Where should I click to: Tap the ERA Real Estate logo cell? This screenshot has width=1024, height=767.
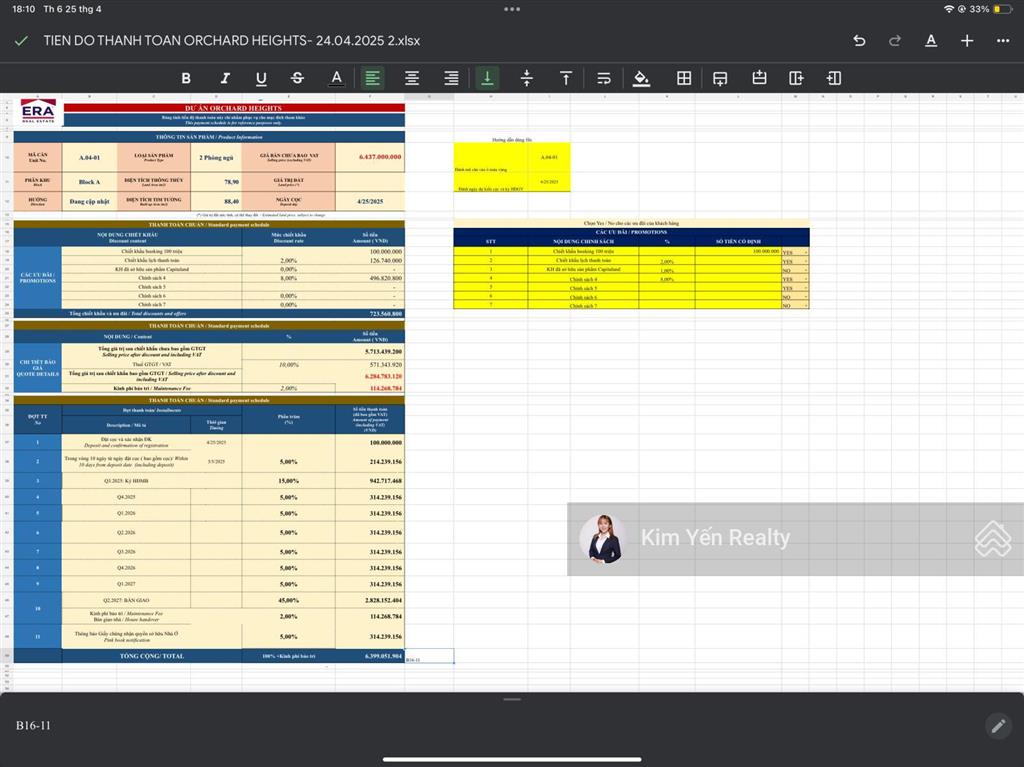pos(38,111)
